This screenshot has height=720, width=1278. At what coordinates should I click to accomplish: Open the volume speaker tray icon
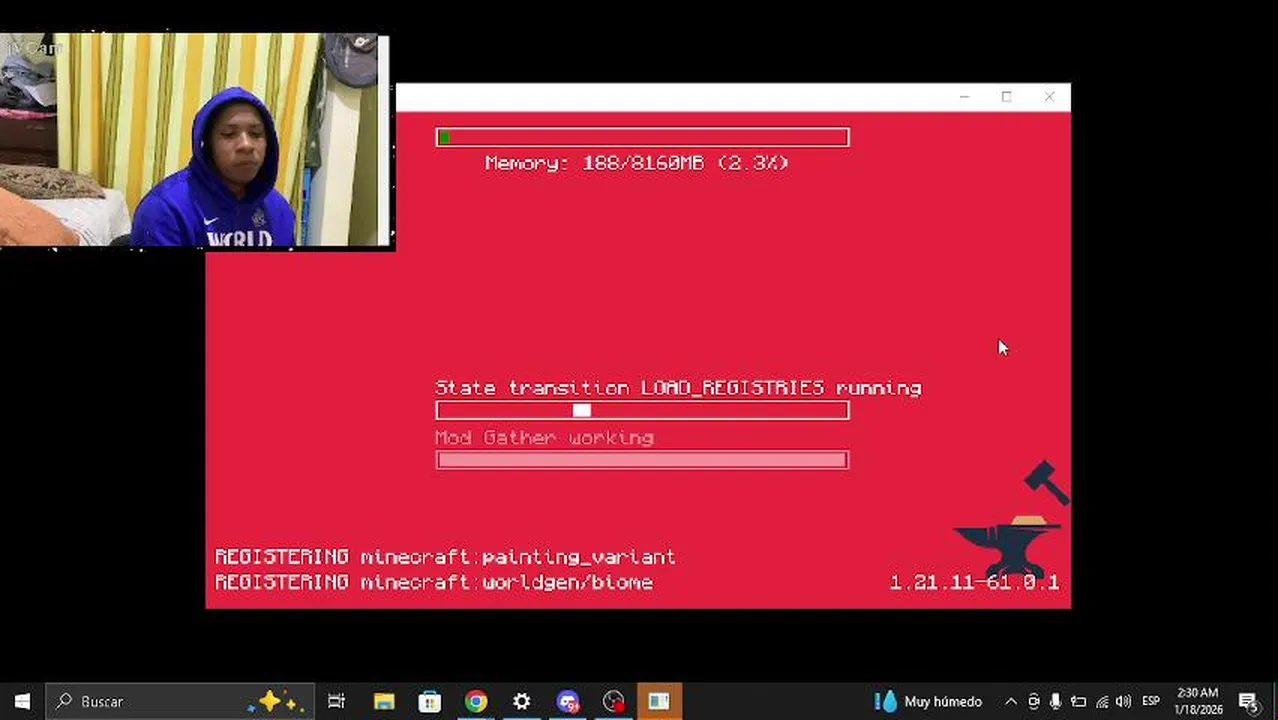coord(1123,701)
